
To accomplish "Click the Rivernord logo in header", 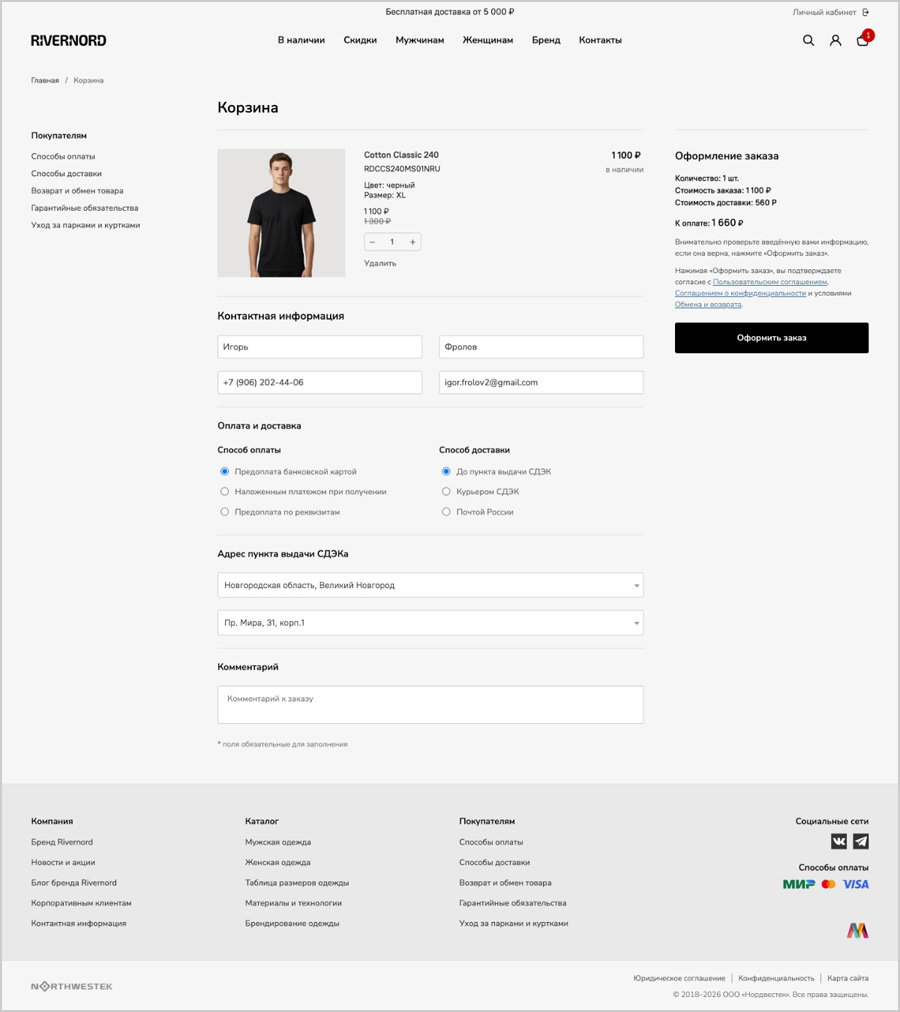I will coord(68,40).
